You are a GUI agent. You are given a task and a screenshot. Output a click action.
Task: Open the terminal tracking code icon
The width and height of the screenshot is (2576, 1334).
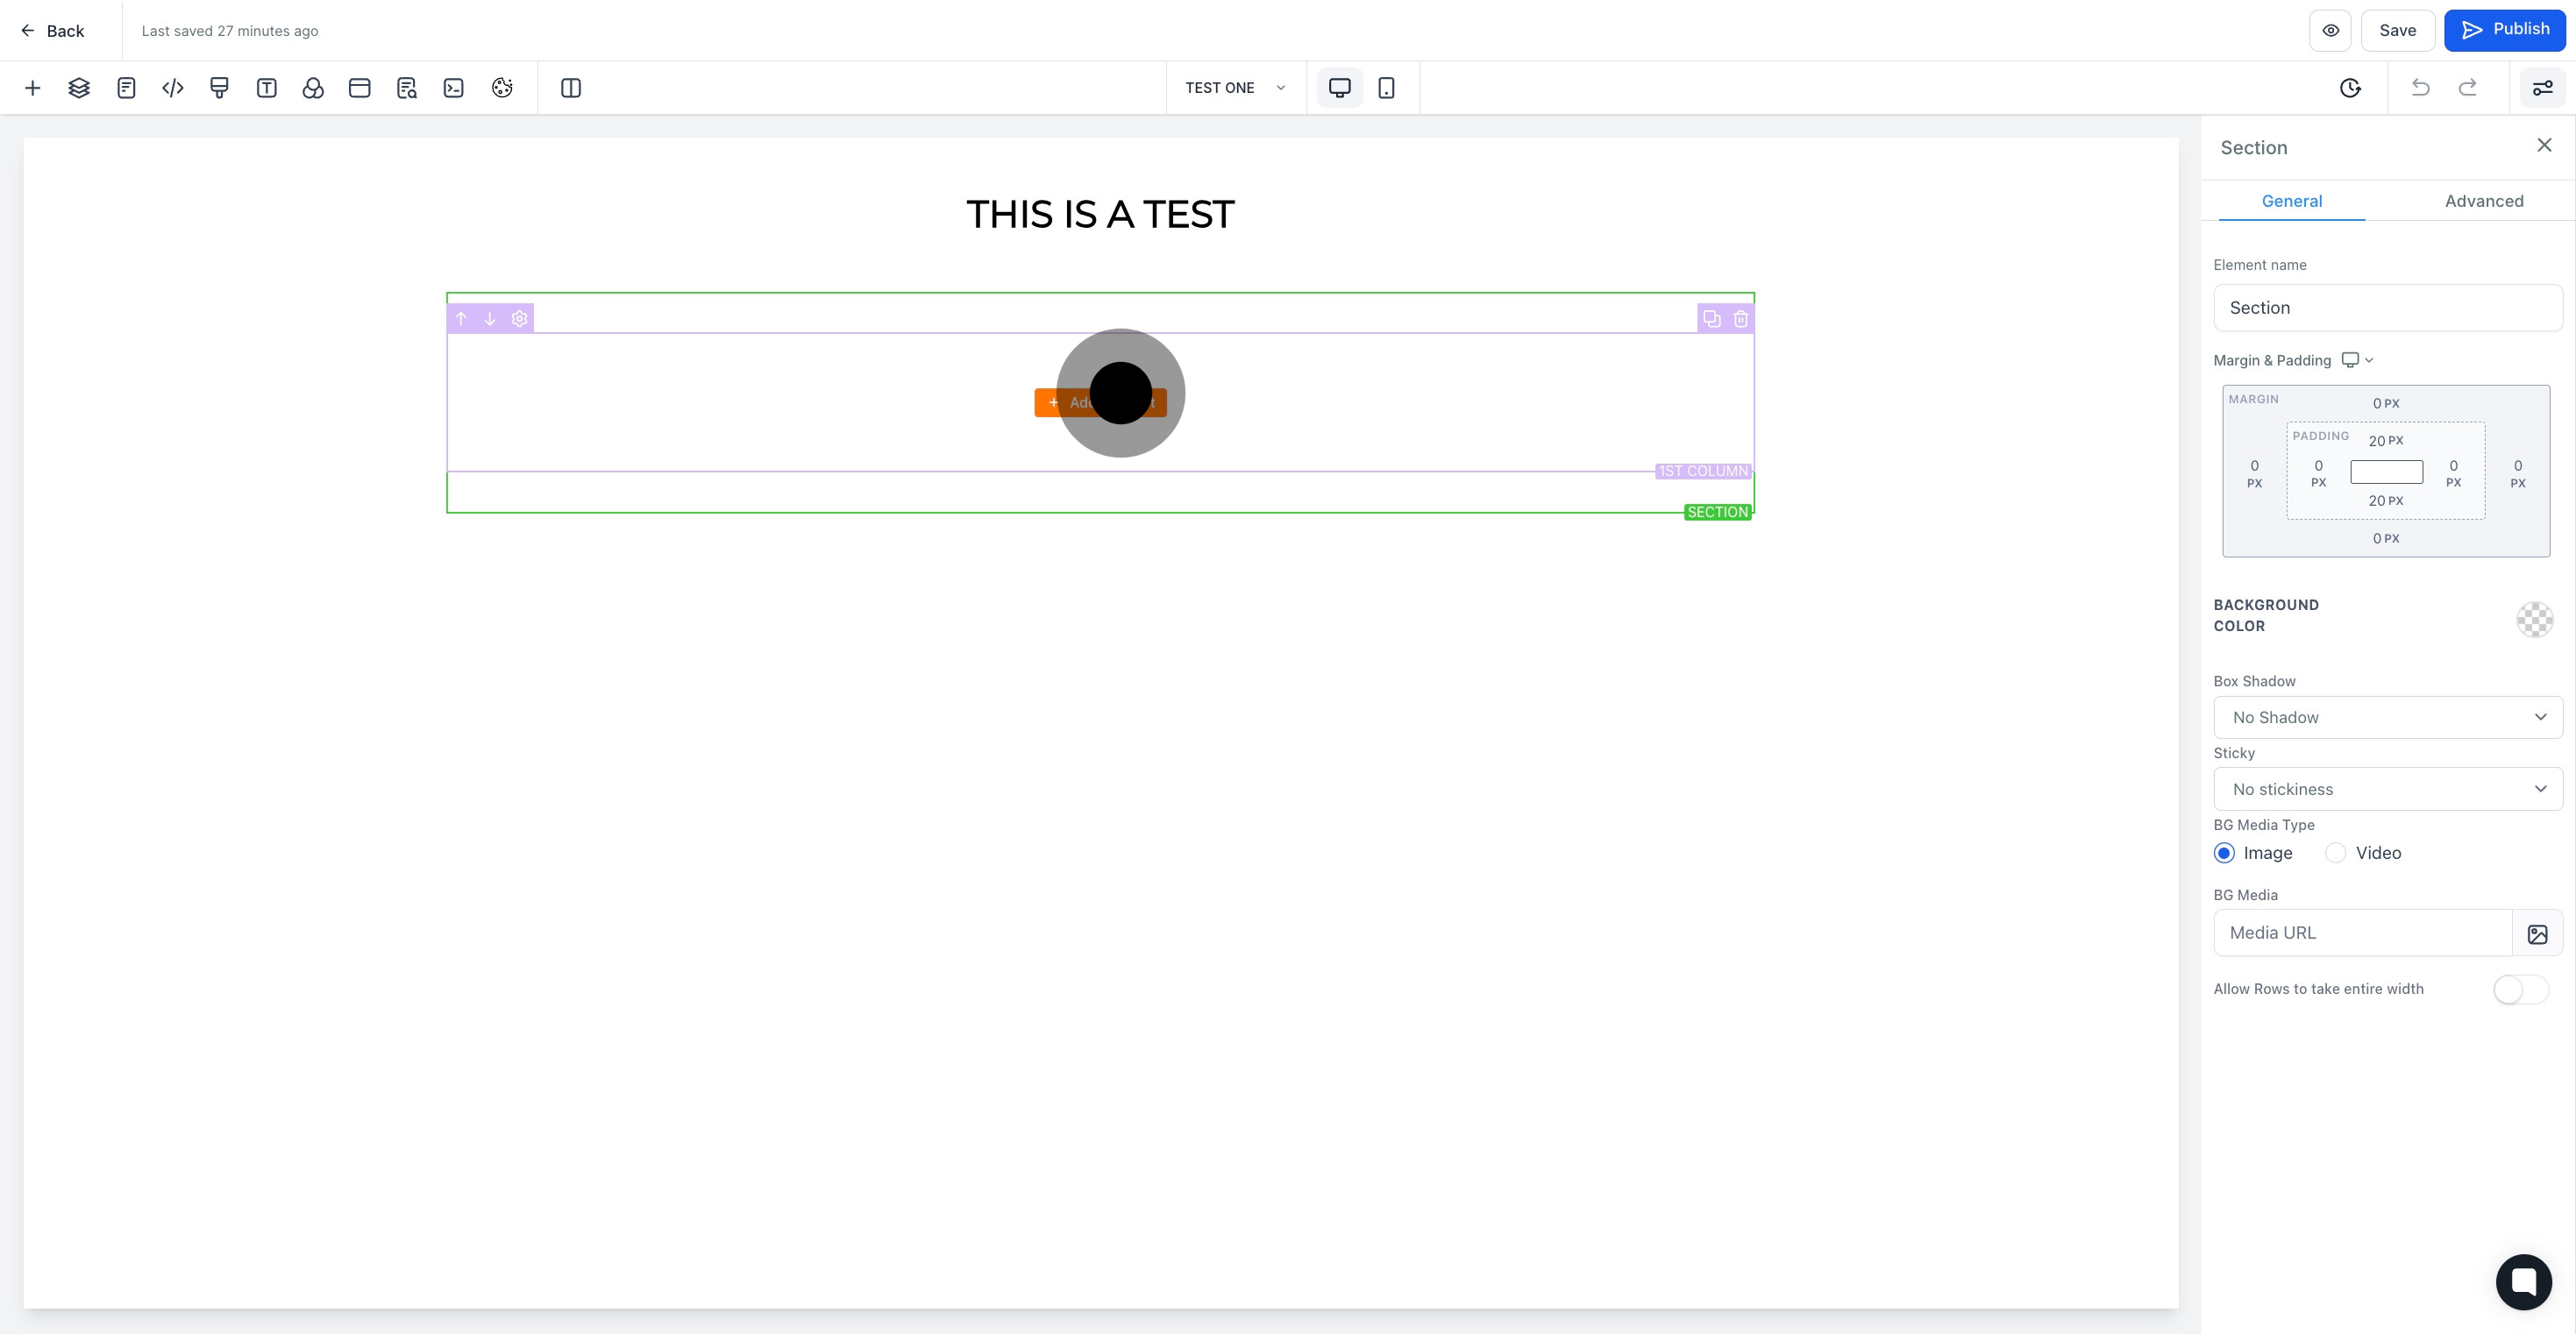pyautogui.click(x=454, y=88)
